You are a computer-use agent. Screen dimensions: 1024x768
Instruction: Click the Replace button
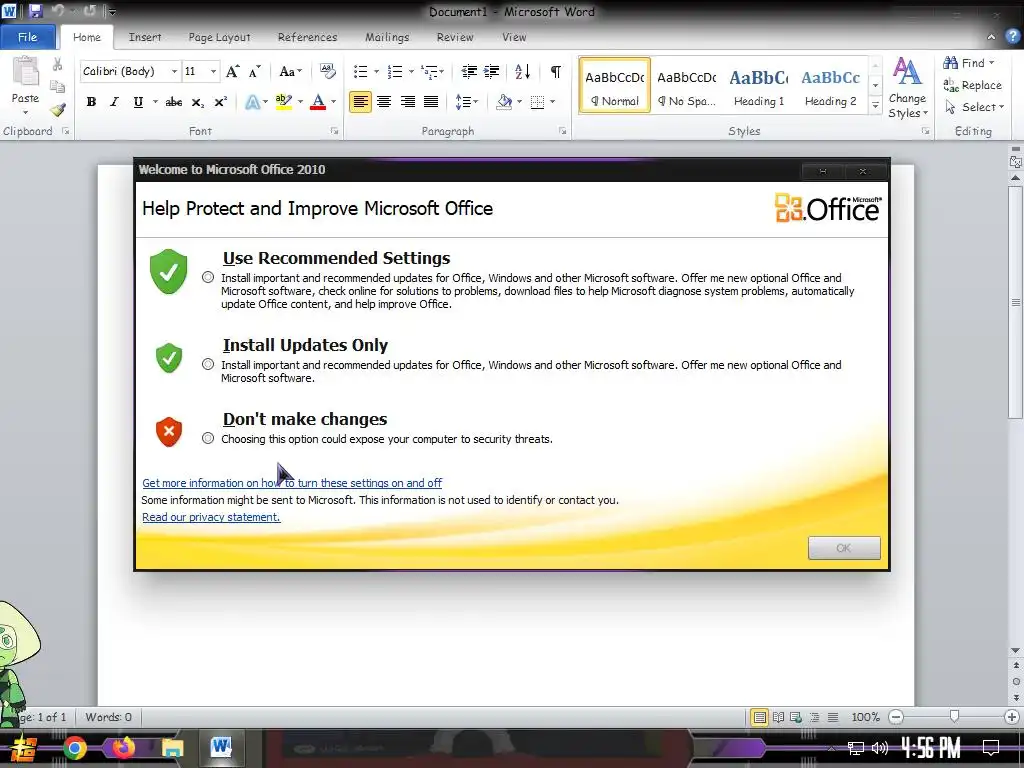click(x=972, y=85)
